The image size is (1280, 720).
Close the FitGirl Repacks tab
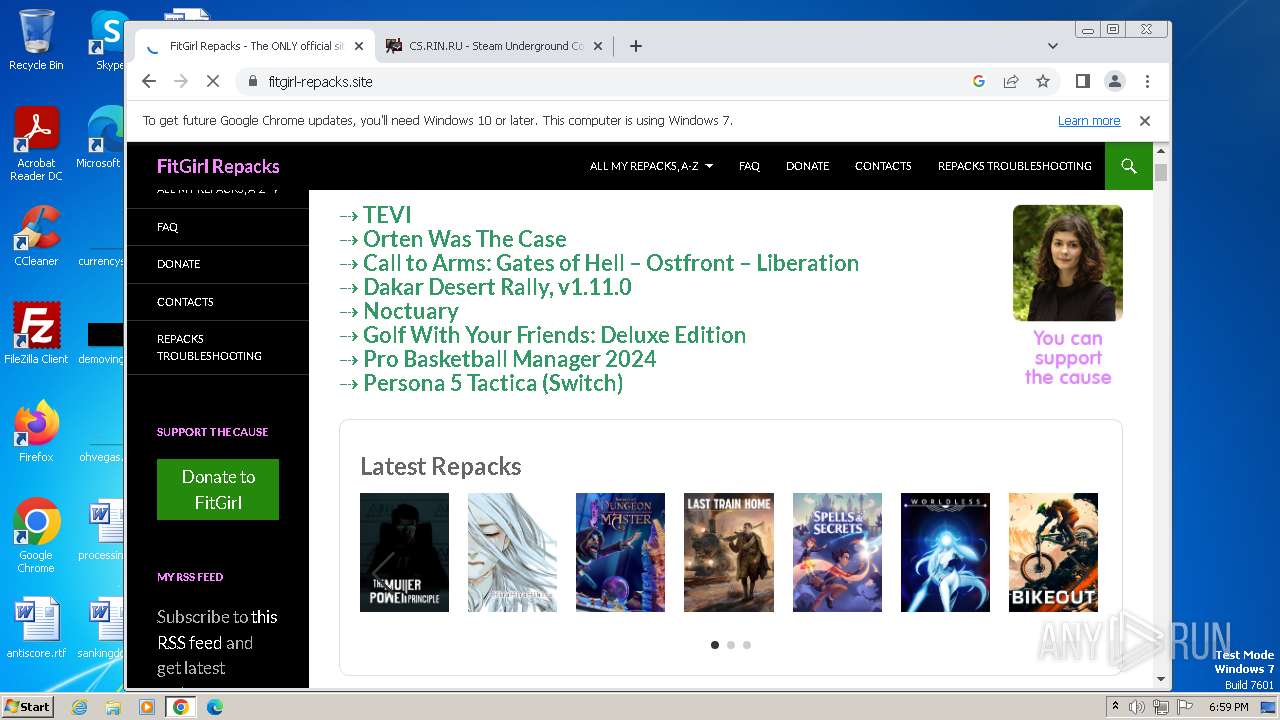[x=359, y=46]
